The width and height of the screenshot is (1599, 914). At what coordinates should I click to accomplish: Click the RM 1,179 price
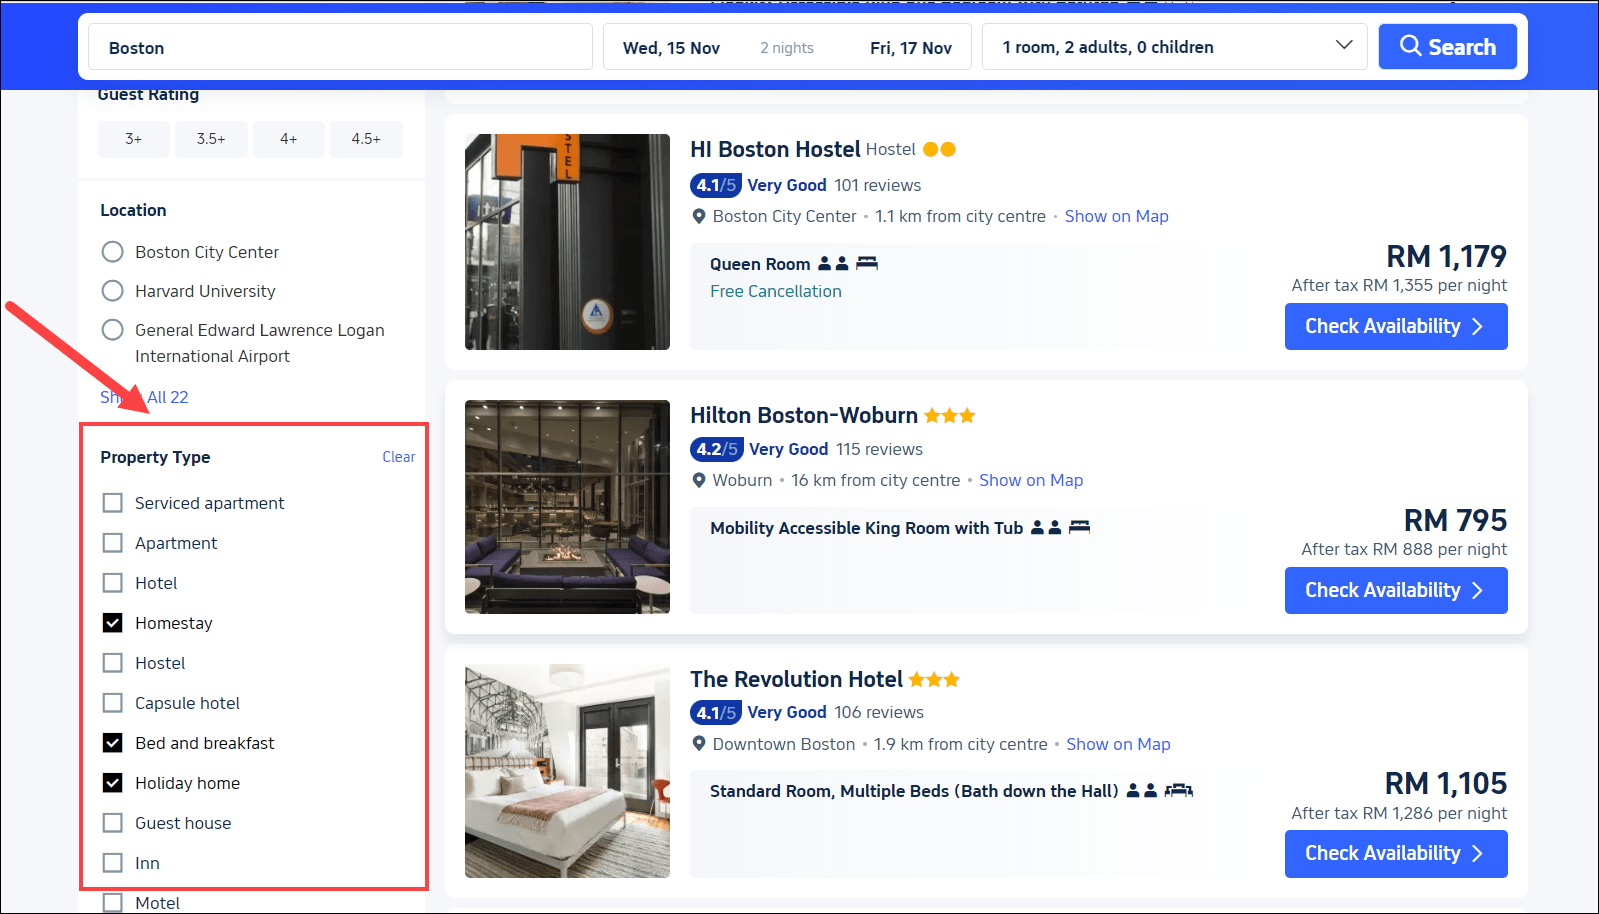(1446, 256)
